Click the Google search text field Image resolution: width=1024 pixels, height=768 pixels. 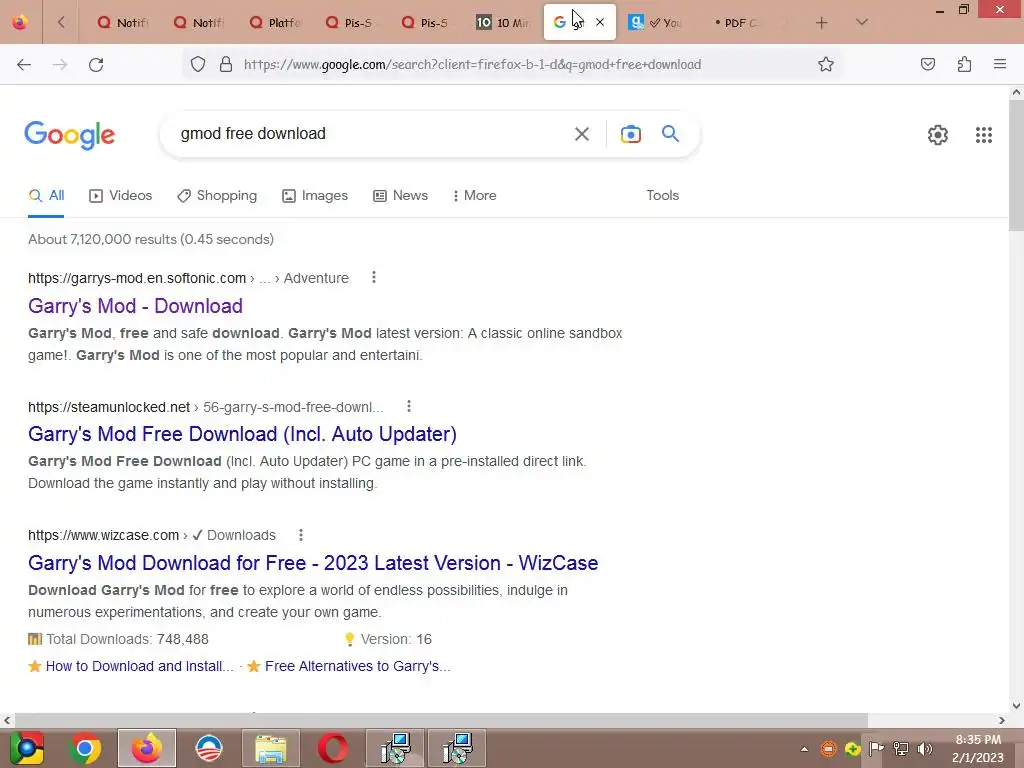(x=366, y=134)
